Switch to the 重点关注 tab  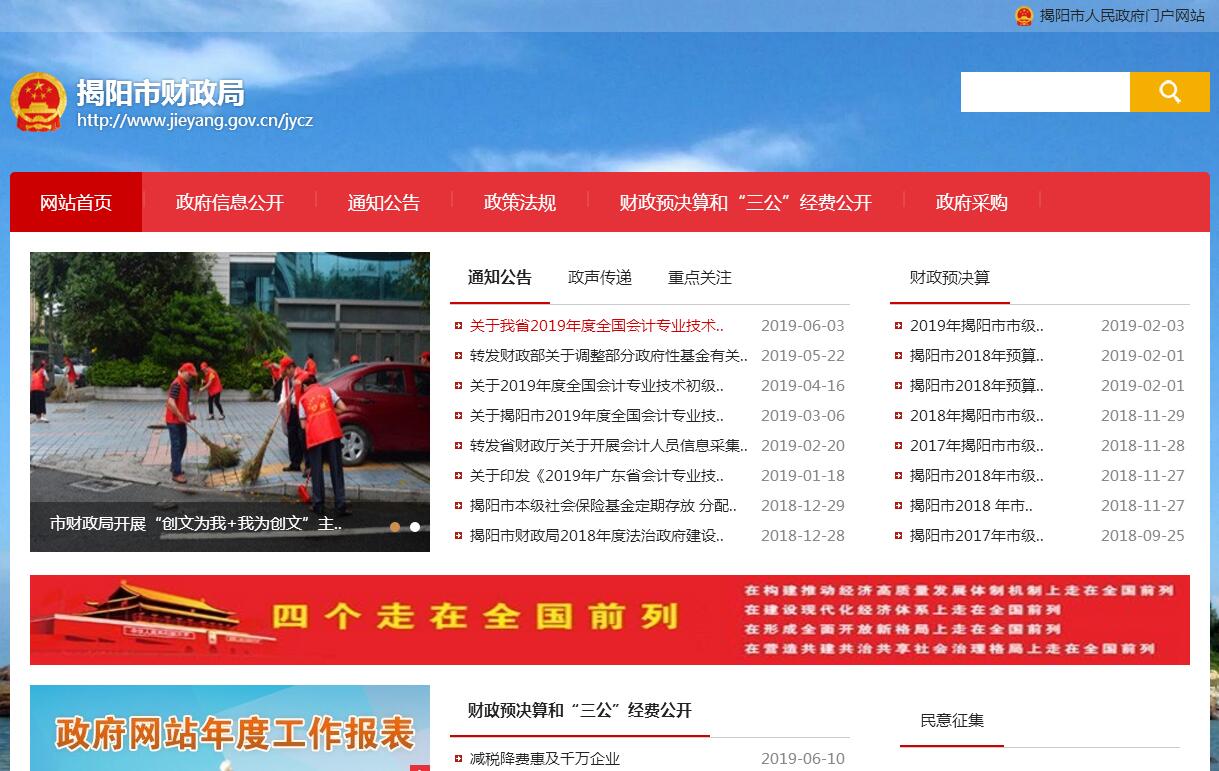(700, 278)
